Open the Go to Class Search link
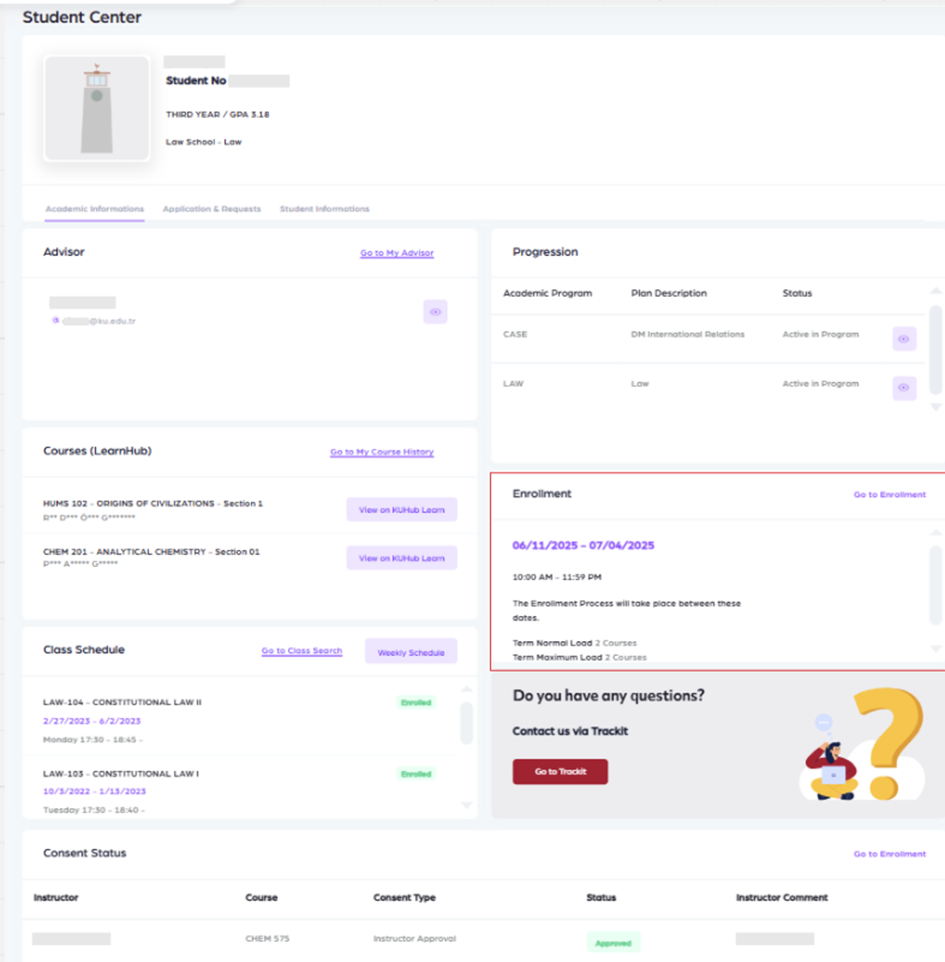Viewport: 945px width, 962px height. pos(301,651)
